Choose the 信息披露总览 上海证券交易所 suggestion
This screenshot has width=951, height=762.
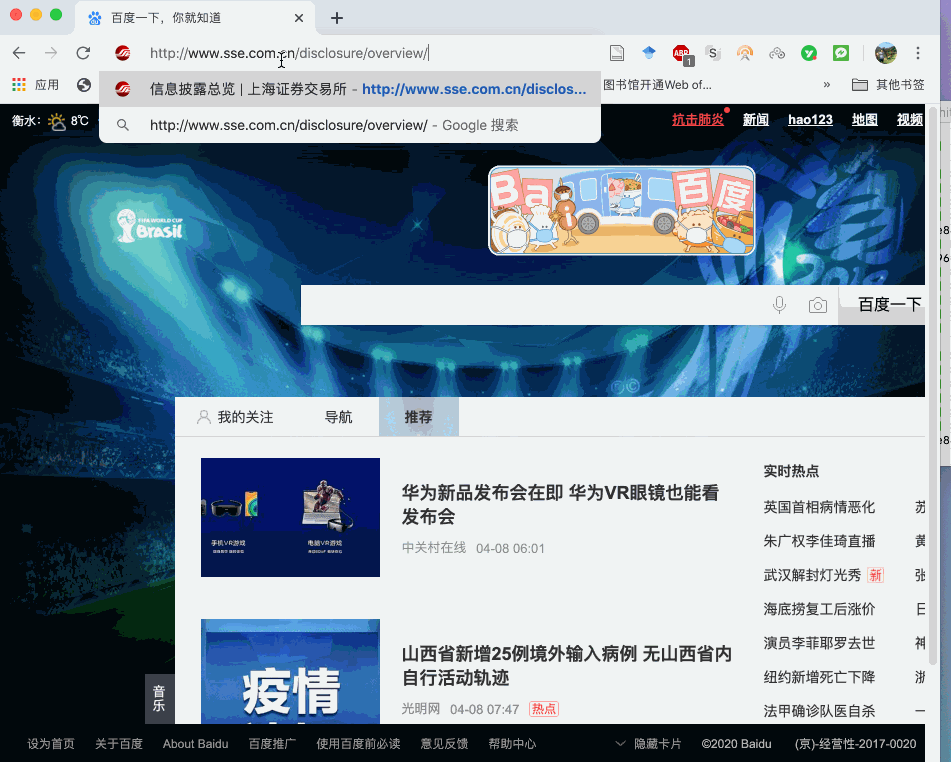coord(350,89)
